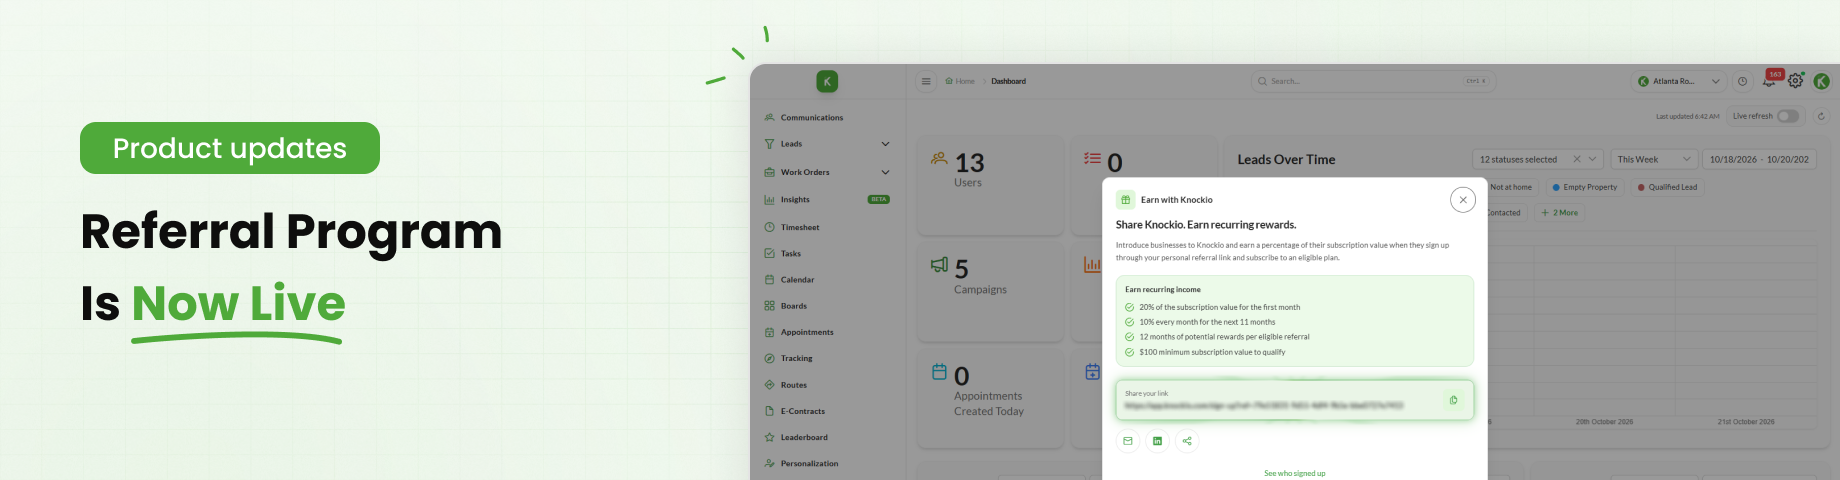Click the Personalization sidebar icon
The width and height of the screenshot is (1840, 480).
click(769, 463)
